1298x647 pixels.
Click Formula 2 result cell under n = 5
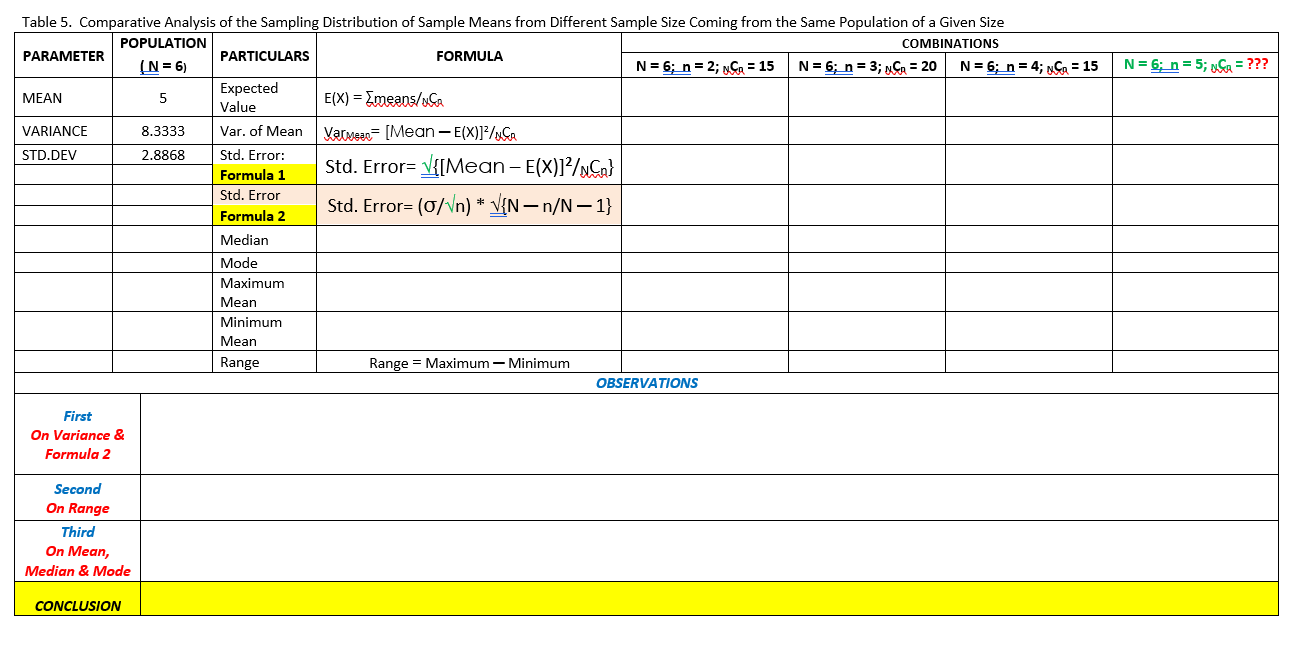click(1195, 205)
